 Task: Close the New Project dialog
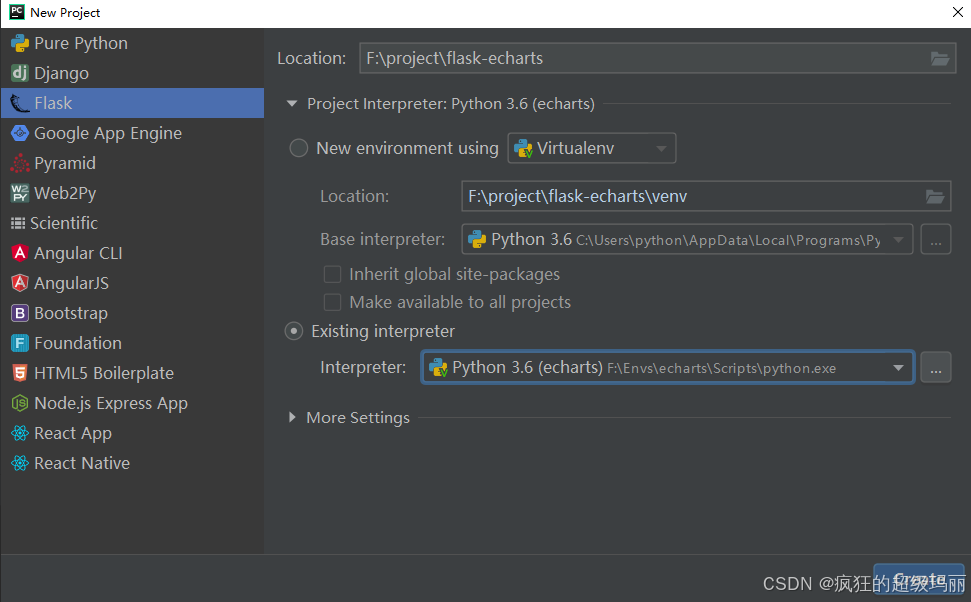pyautogui.click(x=957, y=12)
